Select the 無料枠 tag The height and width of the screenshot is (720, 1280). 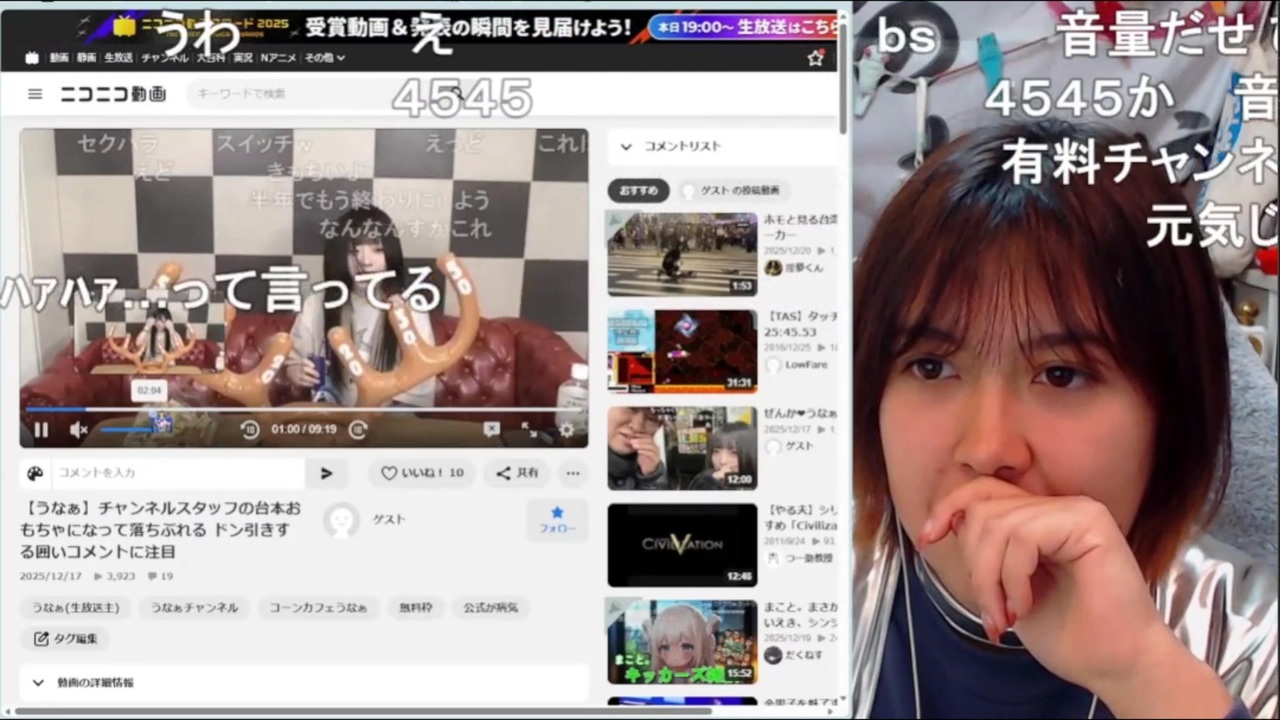[x=415, y=608]
